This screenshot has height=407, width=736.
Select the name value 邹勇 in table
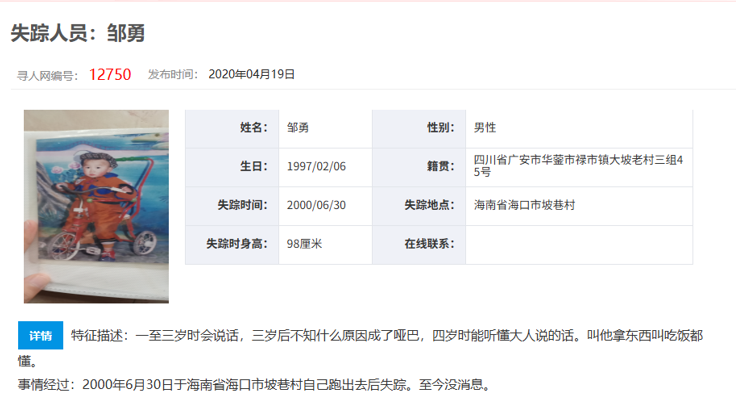(x=299, y=128)
